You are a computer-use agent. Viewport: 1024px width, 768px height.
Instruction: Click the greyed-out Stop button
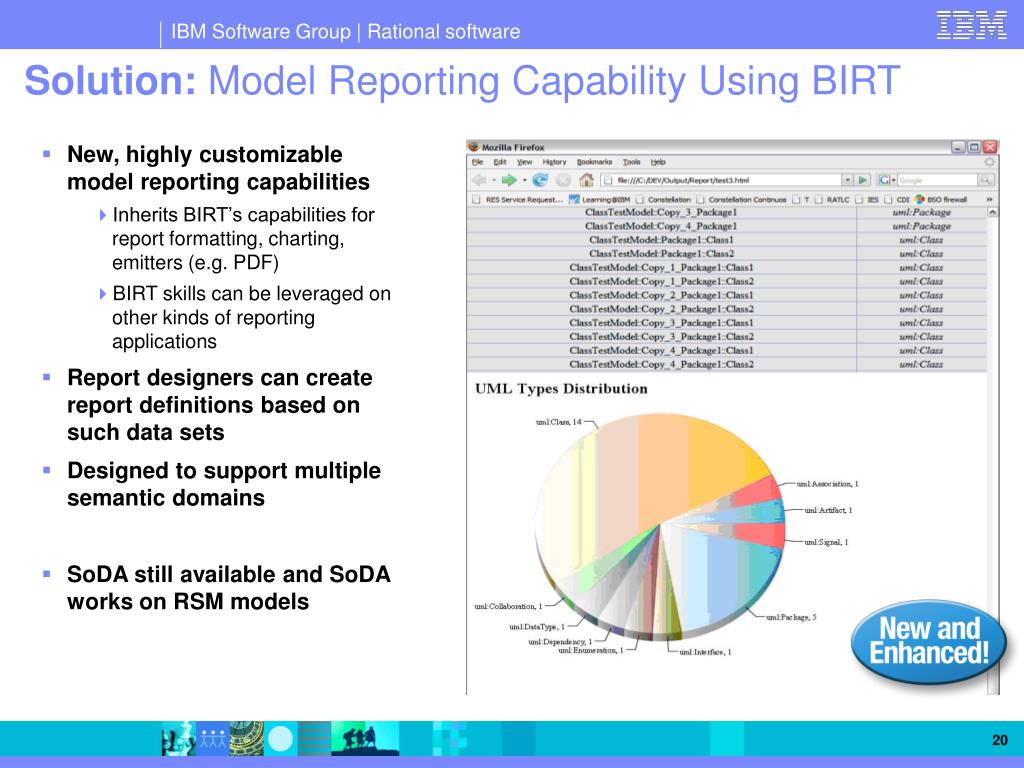[x=564, y=180]
